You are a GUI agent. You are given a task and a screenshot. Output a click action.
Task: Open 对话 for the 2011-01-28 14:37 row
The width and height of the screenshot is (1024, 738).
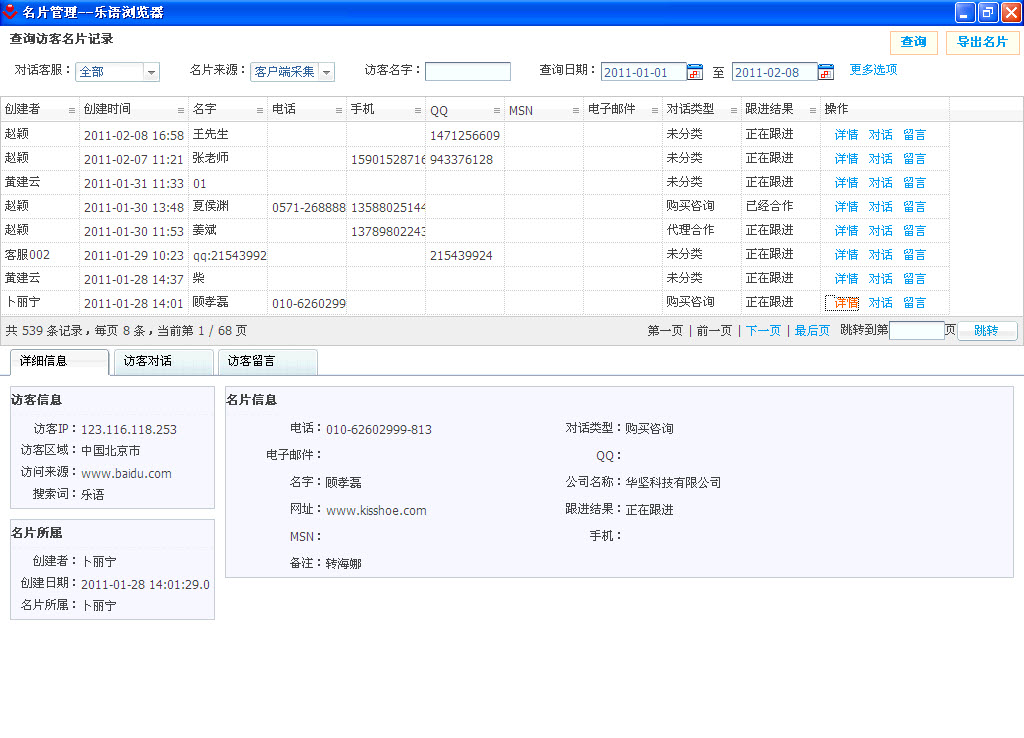click(x=880, y=279)
